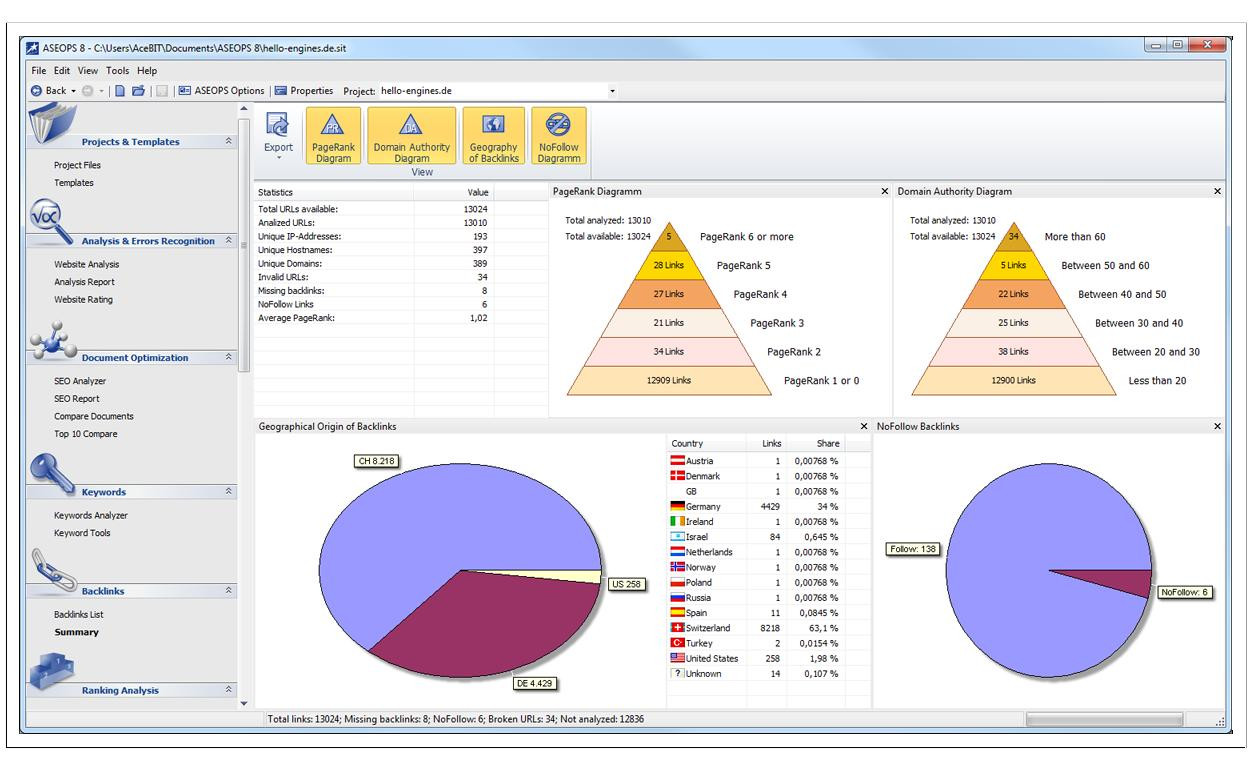Click the Open folder toolbar icon
This screenshot has width=1250, height=770.
pos(138,91)
